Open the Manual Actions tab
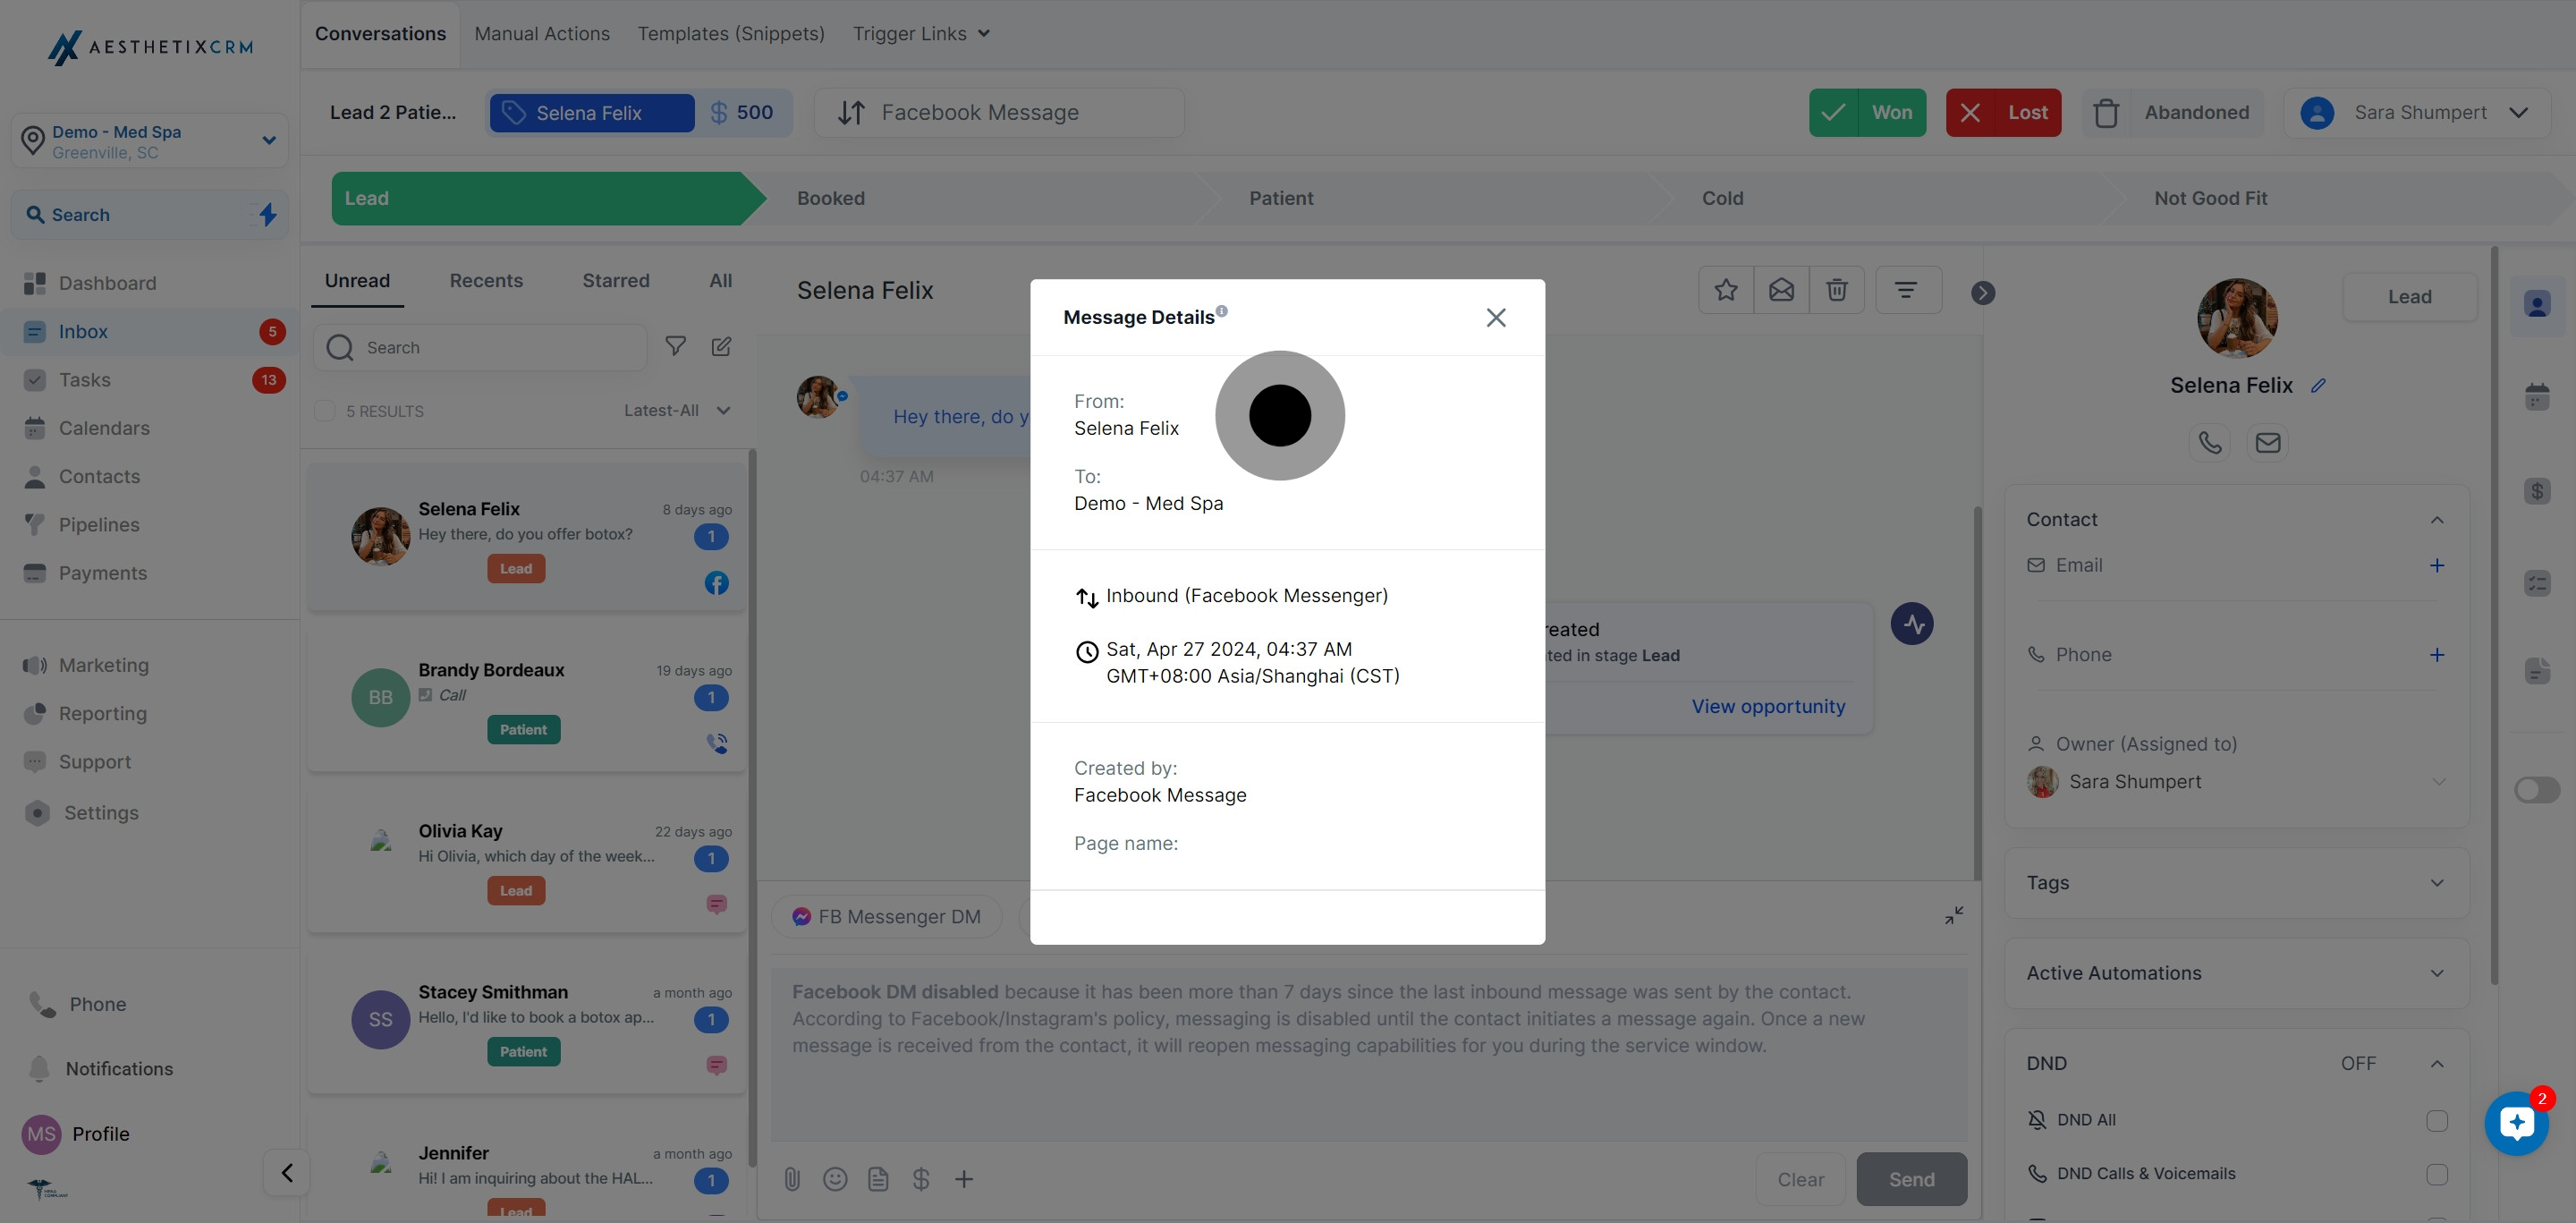2576x1223 pixels. pos(542,34)
